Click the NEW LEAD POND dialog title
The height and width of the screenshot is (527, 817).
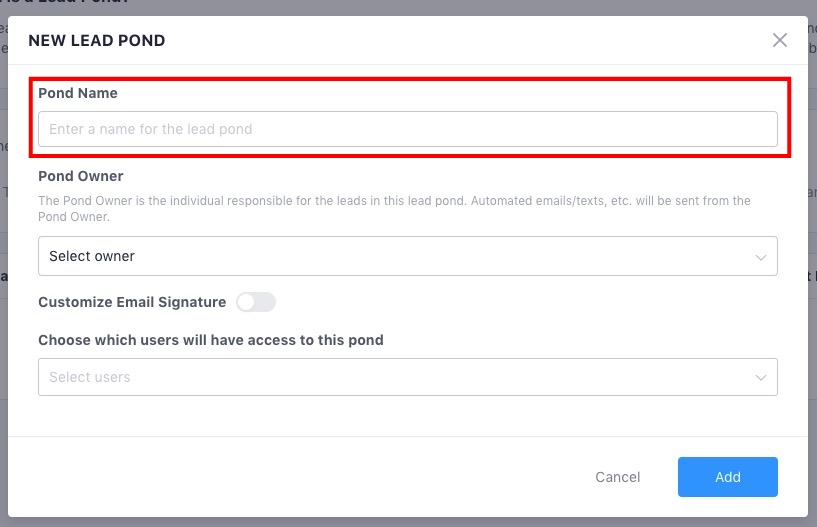(97, 41)
